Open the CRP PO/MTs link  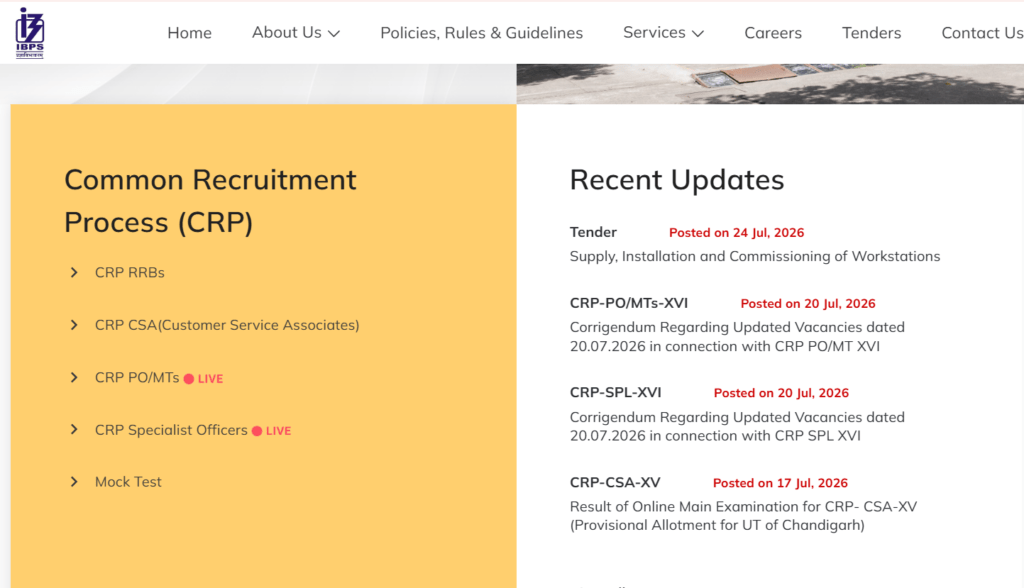tap(137, 378)
